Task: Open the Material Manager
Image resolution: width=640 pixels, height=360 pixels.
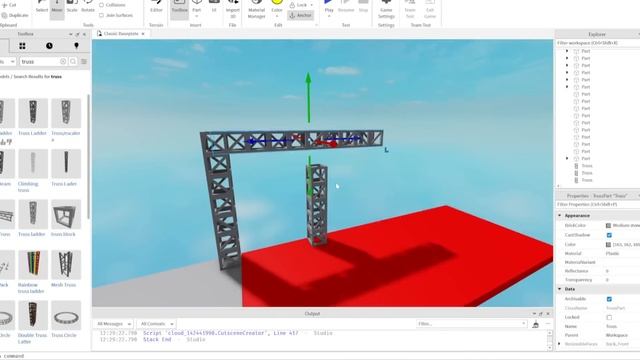Action: (x=256, y=9)
